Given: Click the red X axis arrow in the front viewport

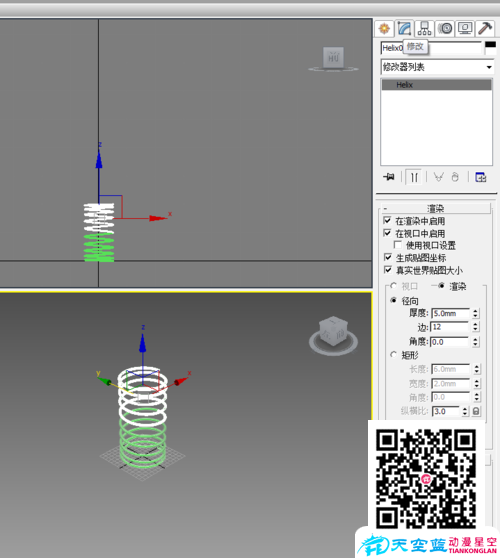Looking at the screenshot, I should click(158, 218).
